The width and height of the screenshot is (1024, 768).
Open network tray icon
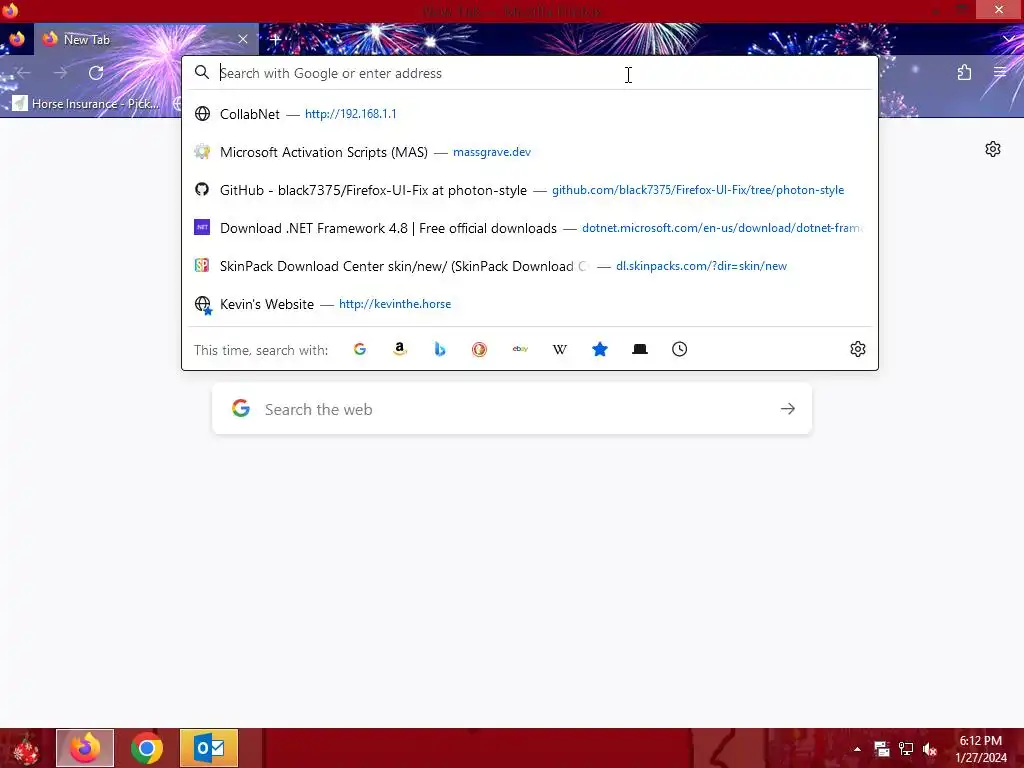(906, 749)
